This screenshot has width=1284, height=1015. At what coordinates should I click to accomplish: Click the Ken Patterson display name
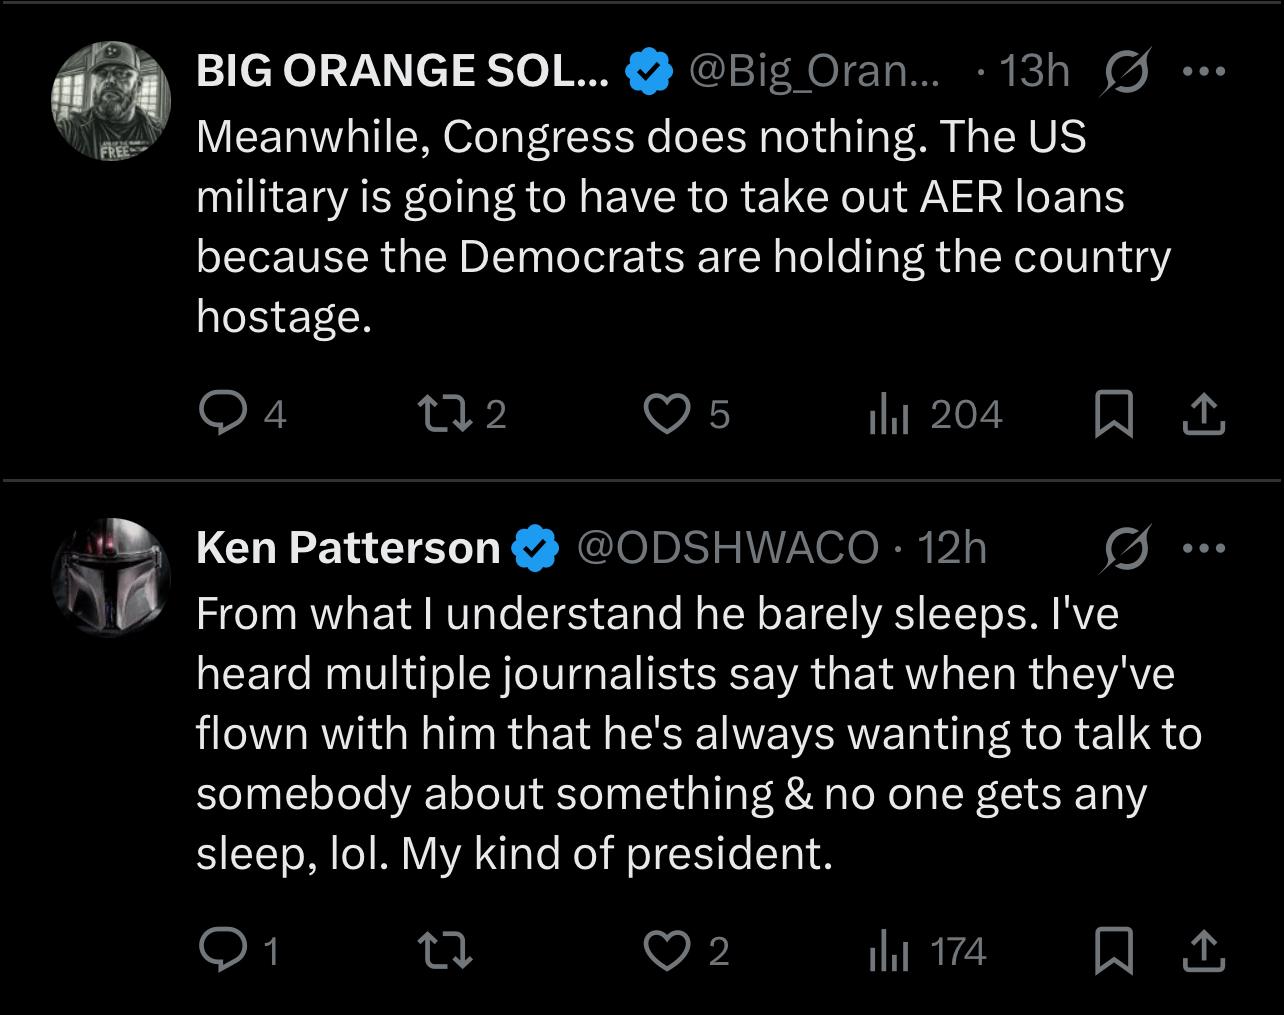click(x=348, y=548)
